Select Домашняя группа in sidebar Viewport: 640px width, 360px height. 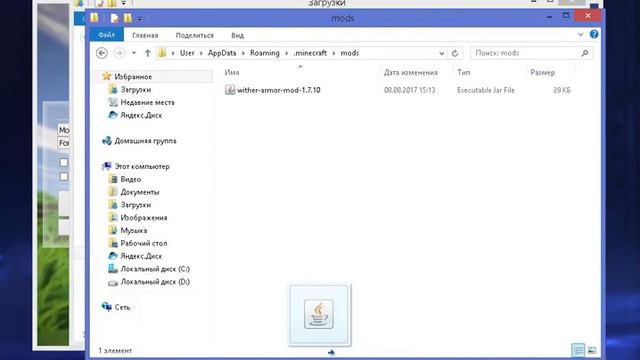coord(145,141)
